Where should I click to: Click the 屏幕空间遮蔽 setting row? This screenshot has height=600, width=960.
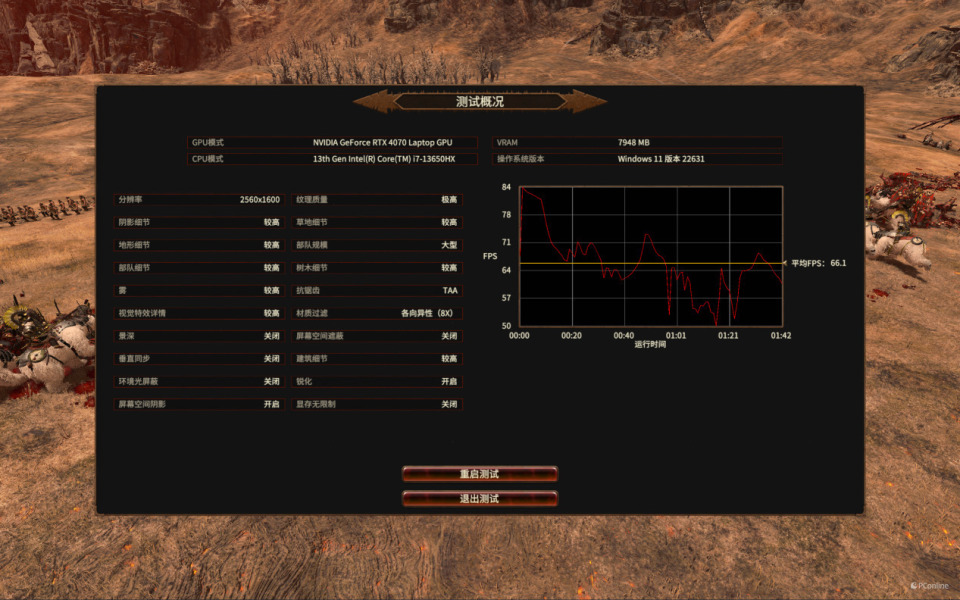click(377, 336)
